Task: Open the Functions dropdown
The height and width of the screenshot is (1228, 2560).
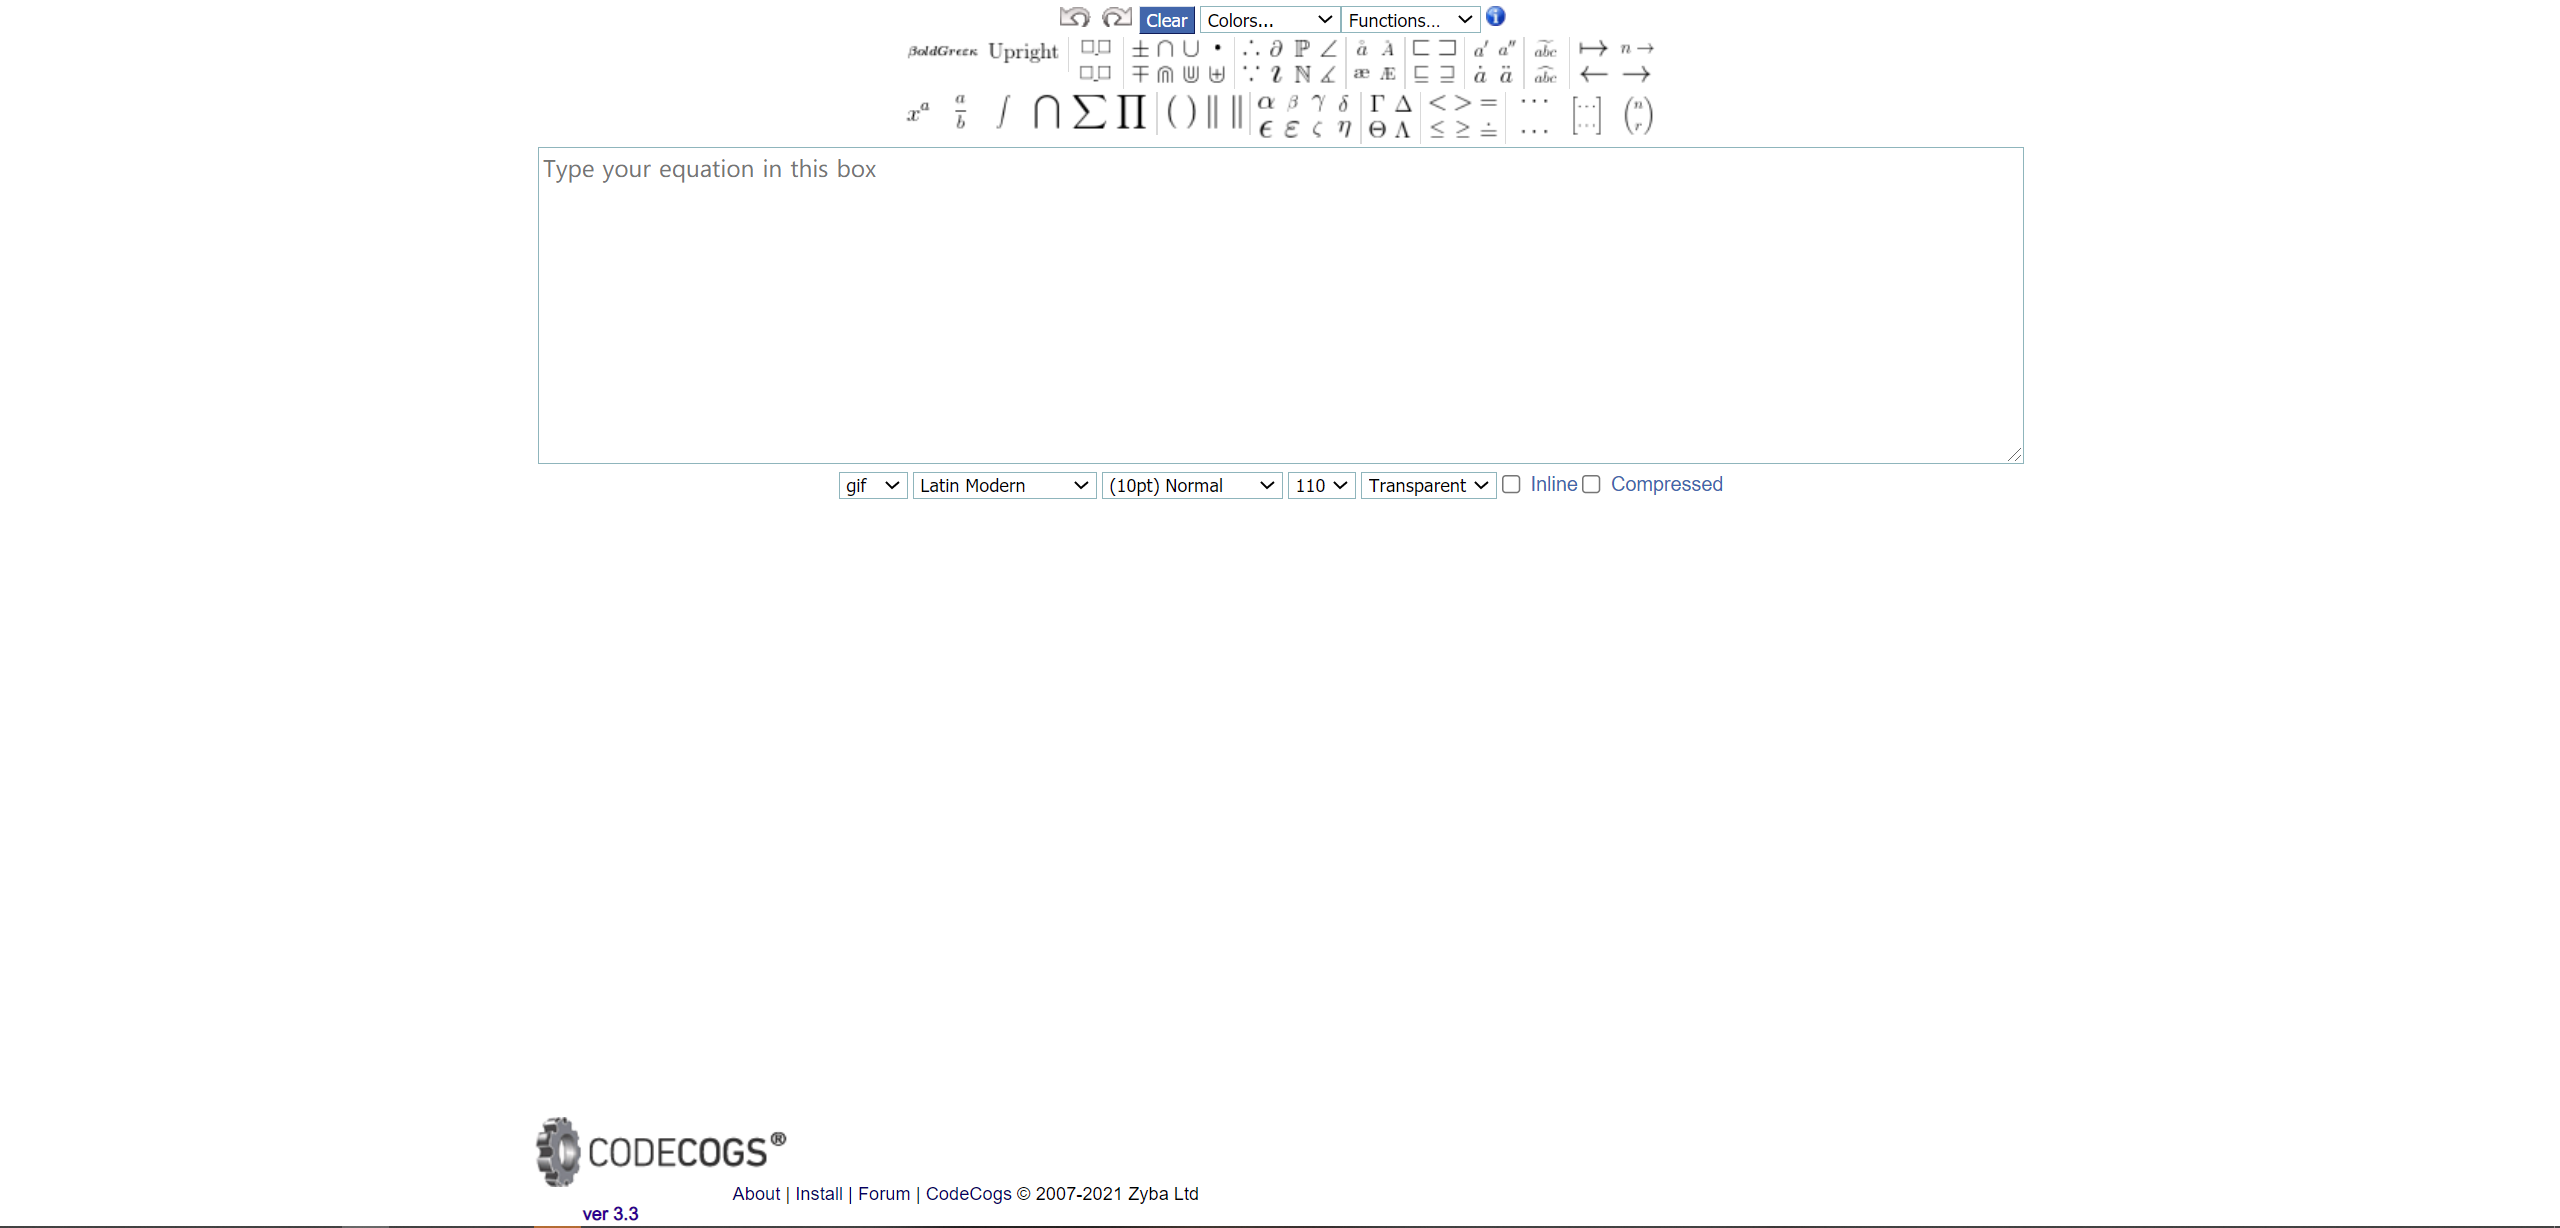Action: 1409,20
